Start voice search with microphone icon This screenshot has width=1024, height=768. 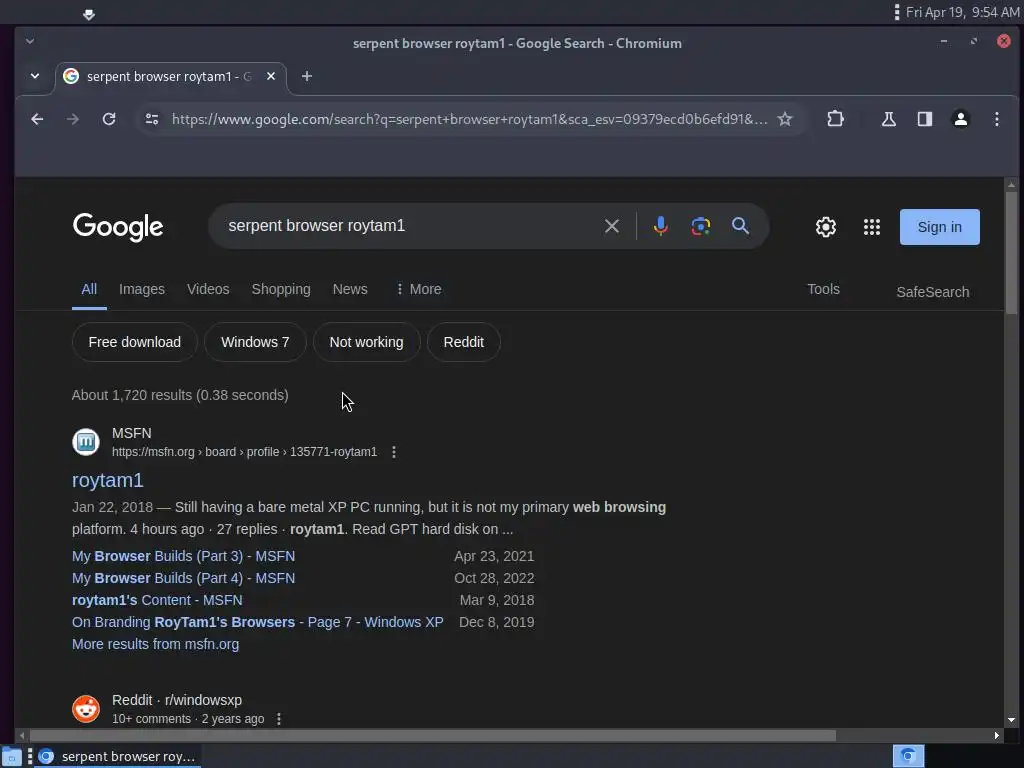click(660, 226)
